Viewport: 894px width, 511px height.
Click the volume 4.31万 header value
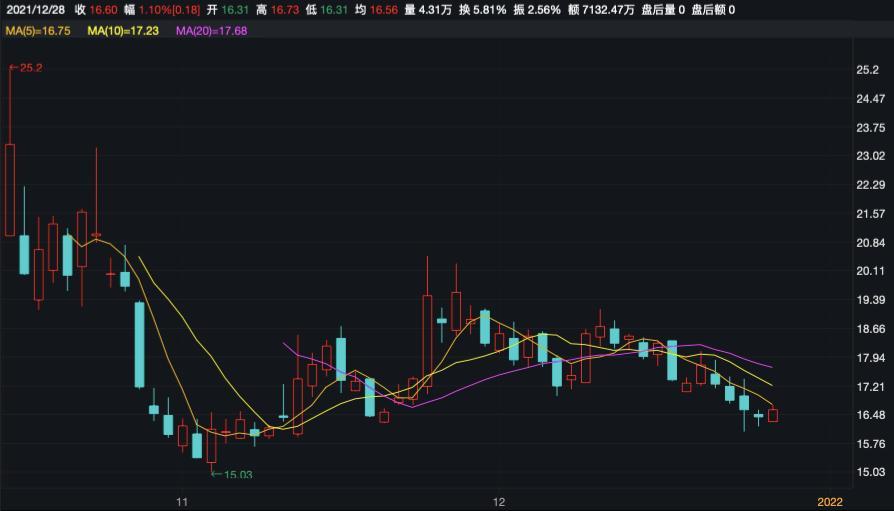(435, 10)
